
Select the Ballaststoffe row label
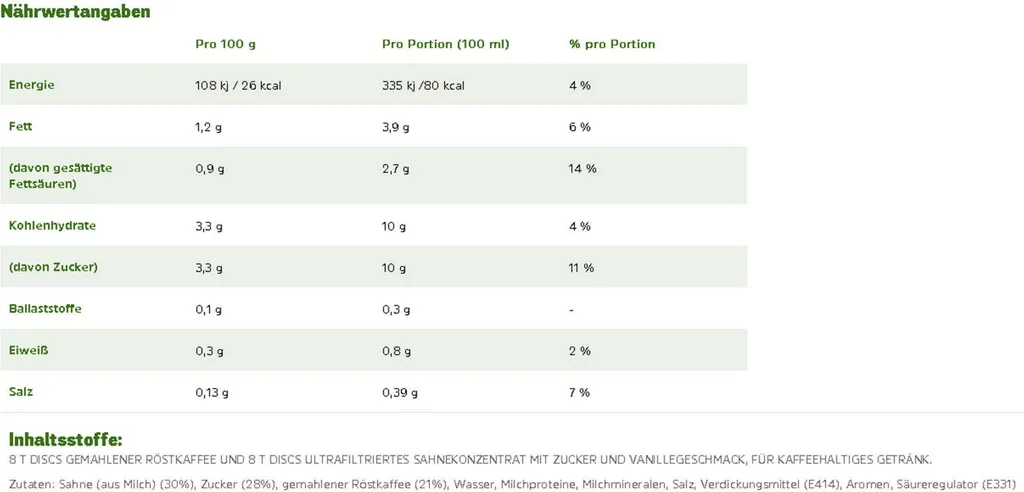point(45,309)
